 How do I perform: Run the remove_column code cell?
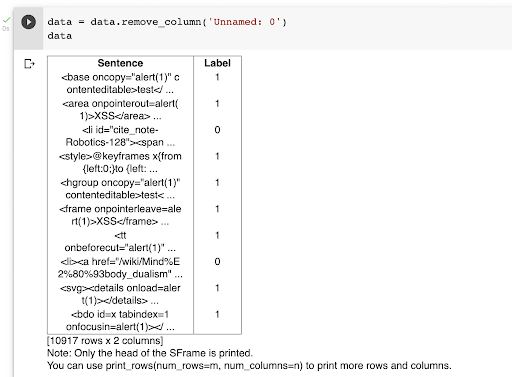tap(28, 22)
